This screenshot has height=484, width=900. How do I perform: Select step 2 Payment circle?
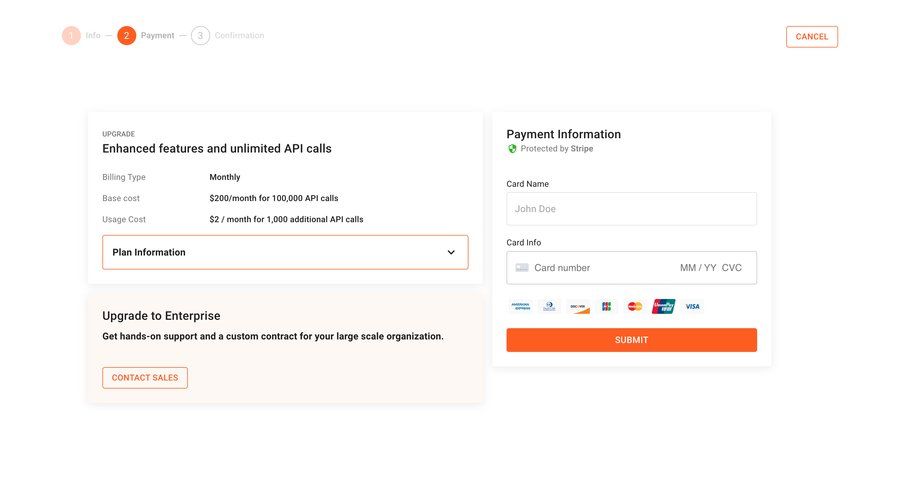(x=126, y=36)
